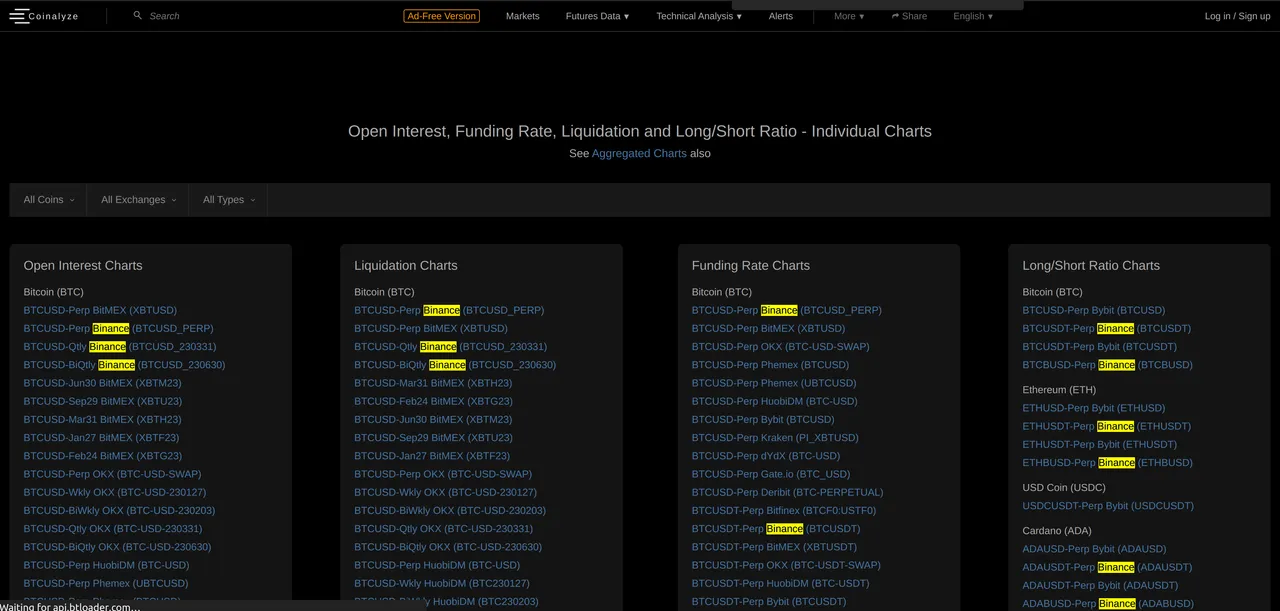Open BTCUSD-Perp BitMEX liquidation chart

[431, 328]
